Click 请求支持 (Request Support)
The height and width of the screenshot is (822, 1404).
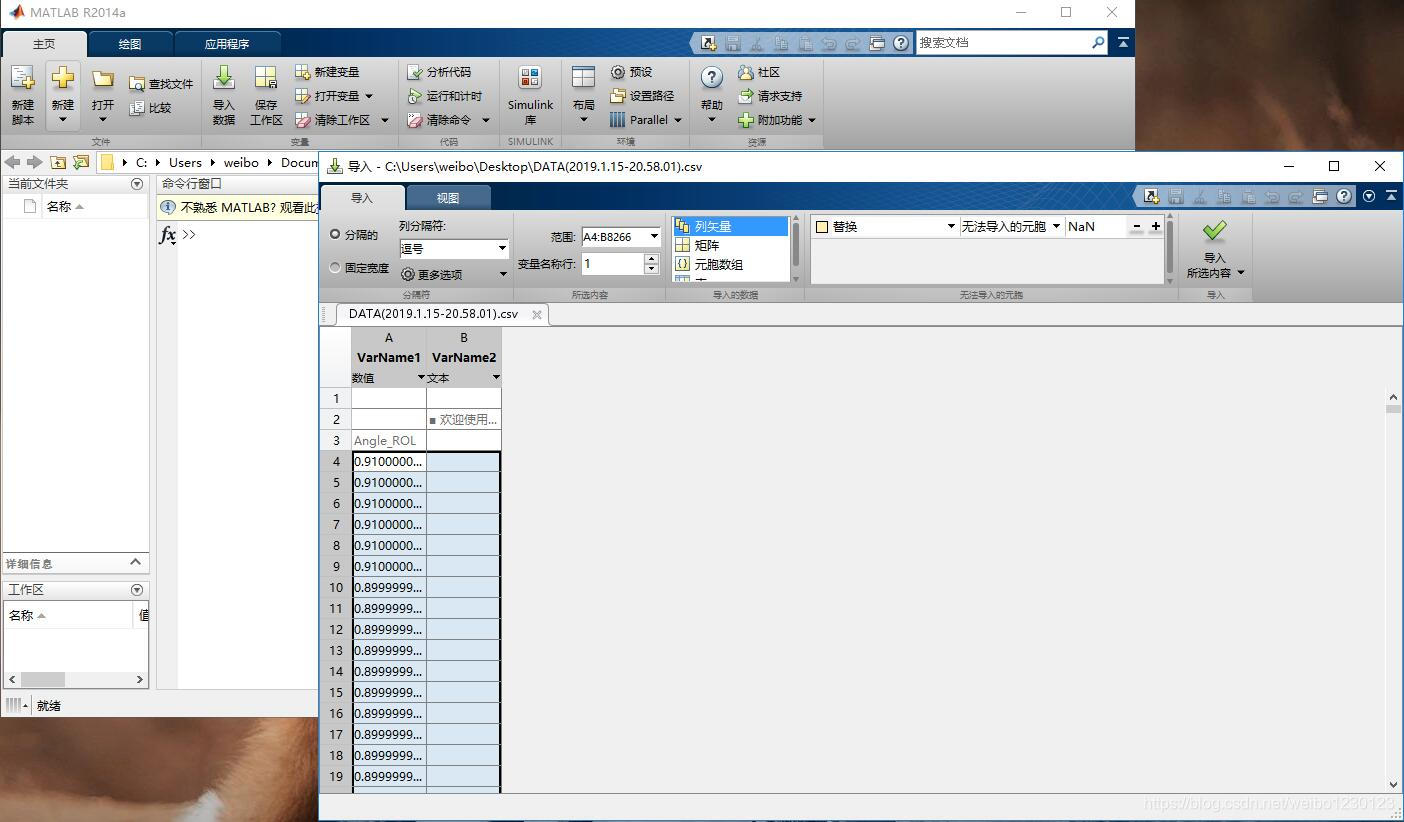click(770, 96)
